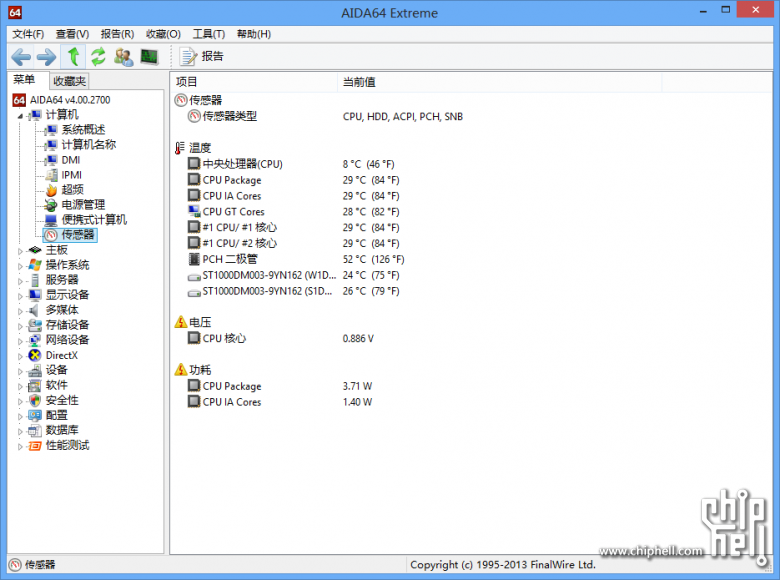Generate a report with 报告 toolbar button
This screenshot has height=580, width=780.
201,56
